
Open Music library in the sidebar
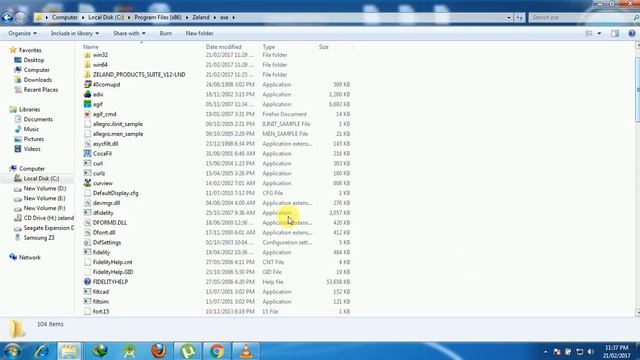(31, 129)
